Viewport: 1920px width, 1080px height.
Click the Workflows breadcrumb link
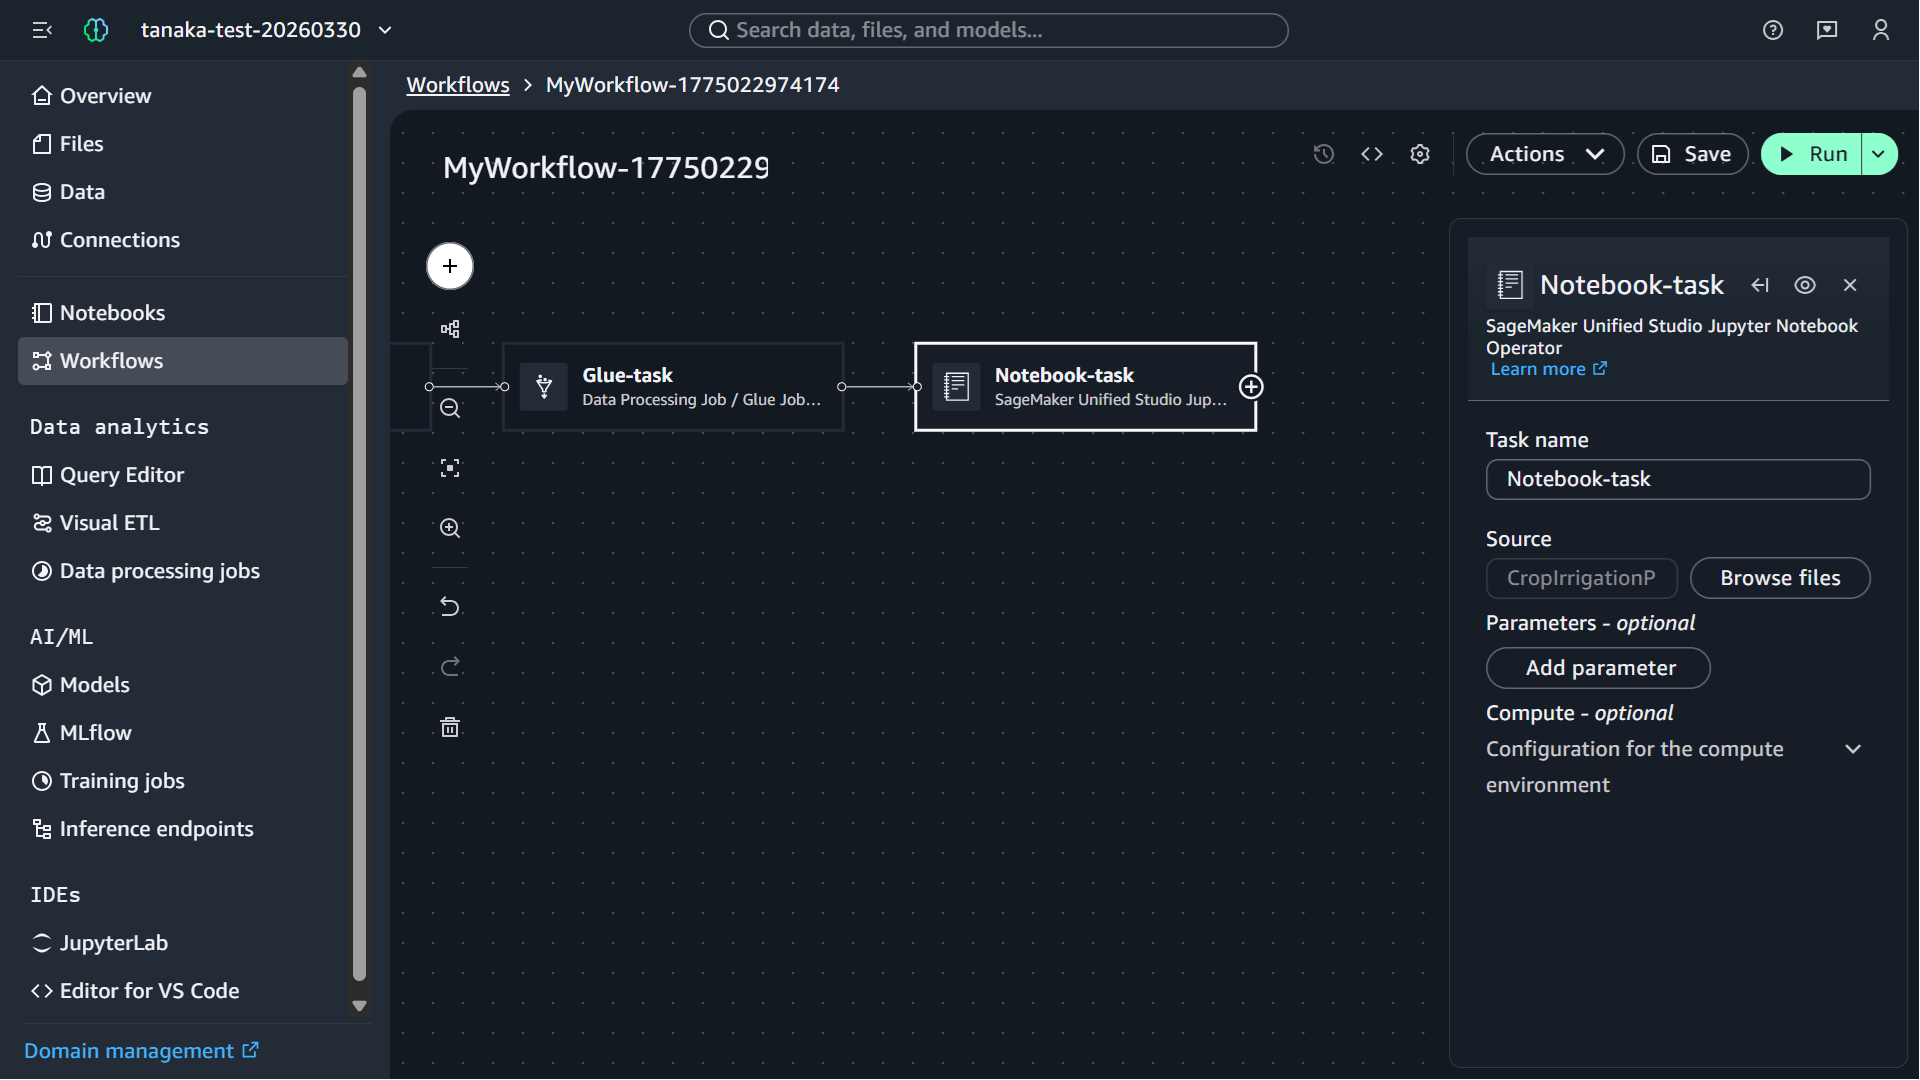coord(458,85)
